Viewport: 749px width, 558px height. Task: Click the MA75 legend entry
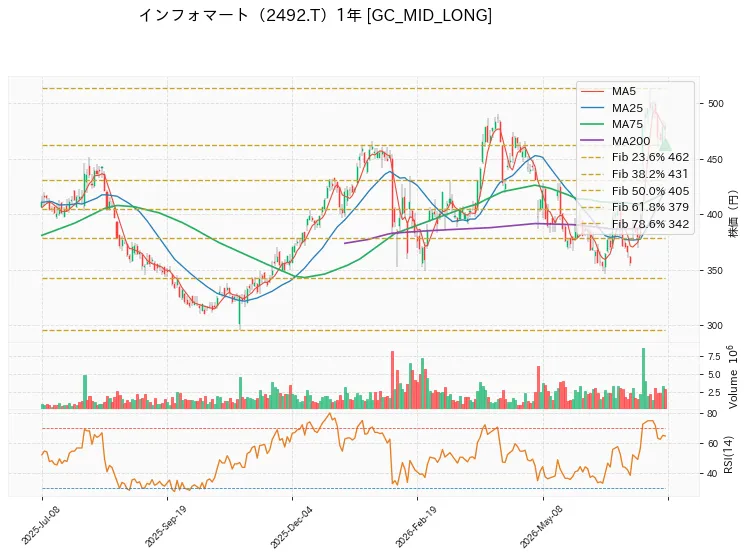(612, 124)
